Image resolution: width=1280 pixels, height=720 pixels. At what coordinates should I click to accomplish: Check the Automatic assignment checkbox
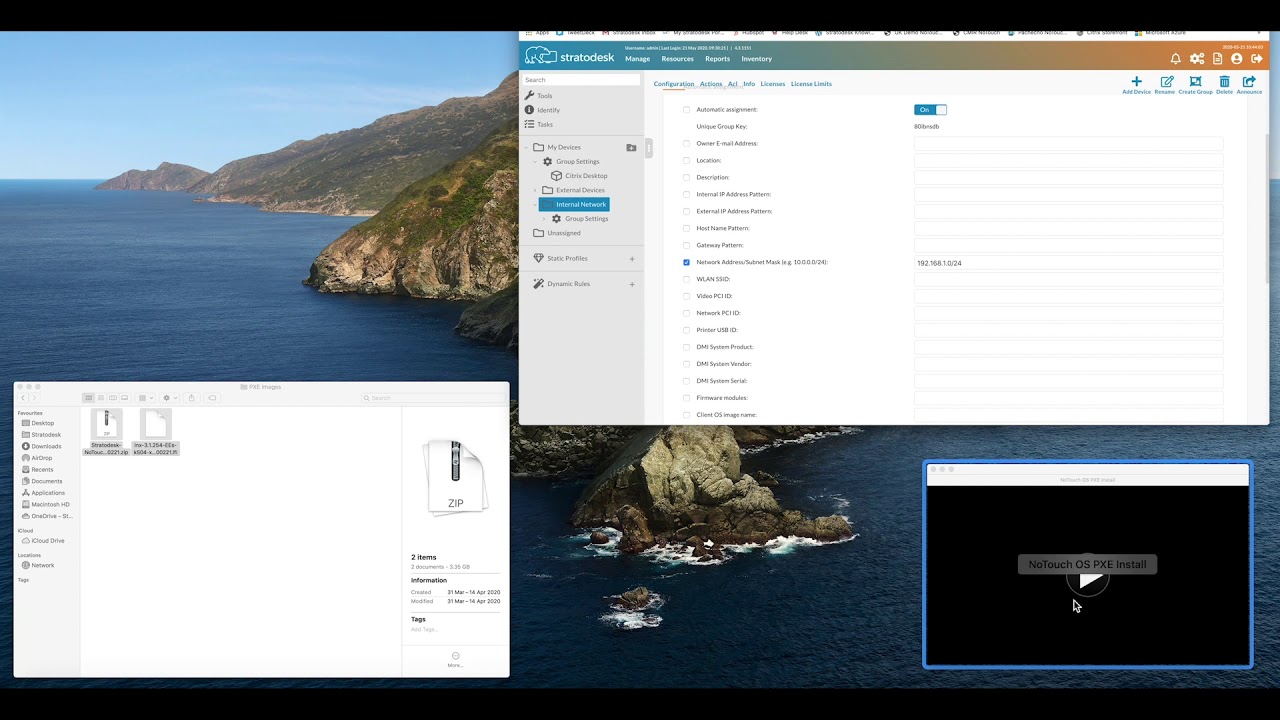686,110
